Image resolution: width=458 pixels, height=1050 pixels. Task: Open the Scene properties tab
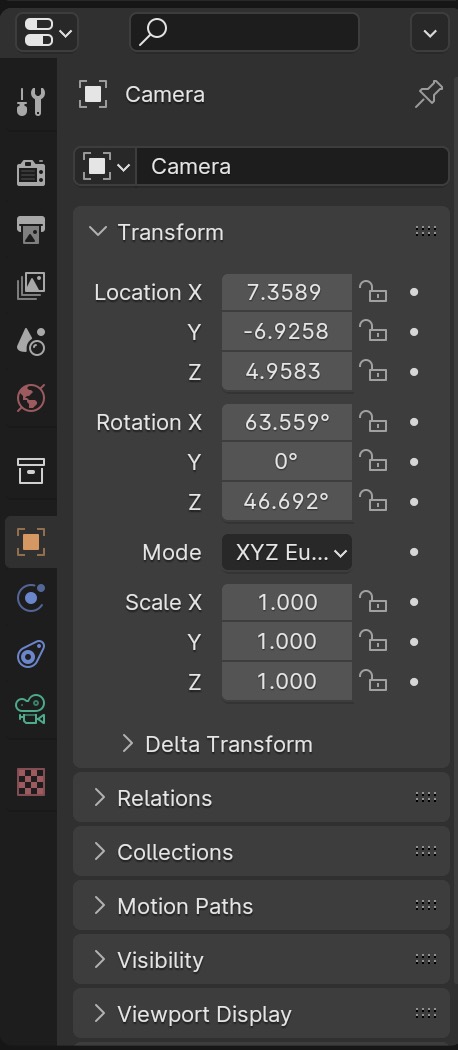pos(30,342)
